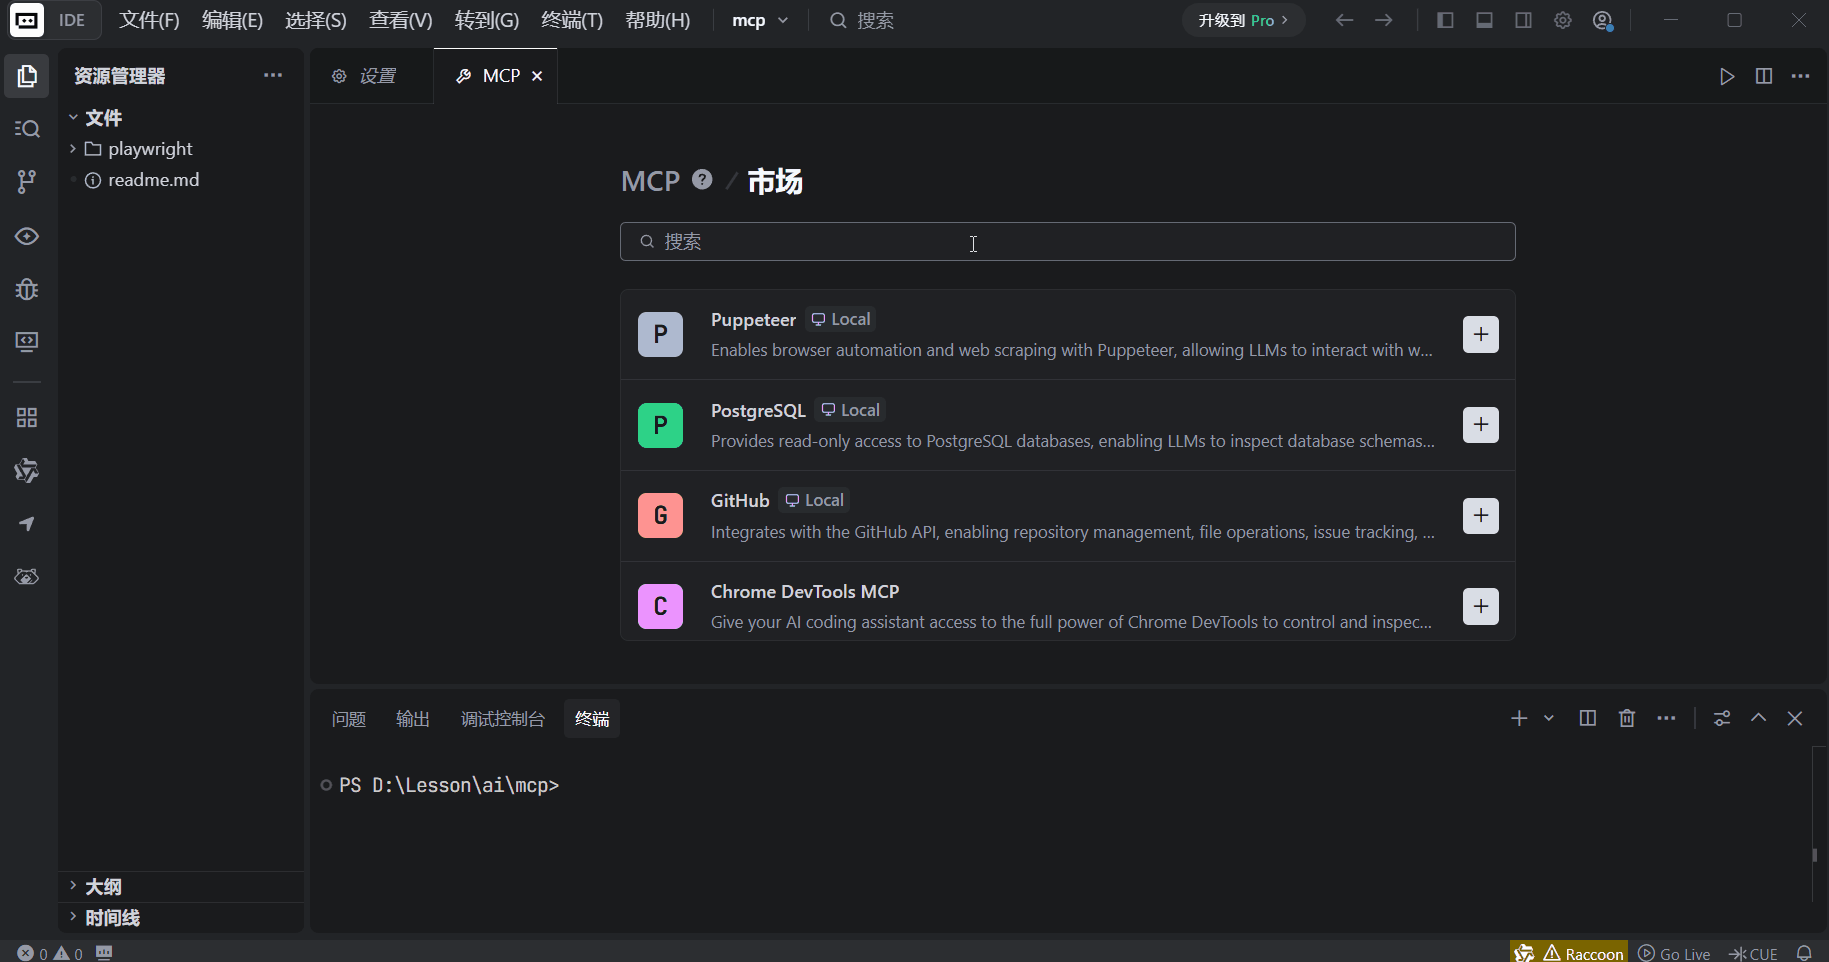Open the account profile icon

[1603, 21]
